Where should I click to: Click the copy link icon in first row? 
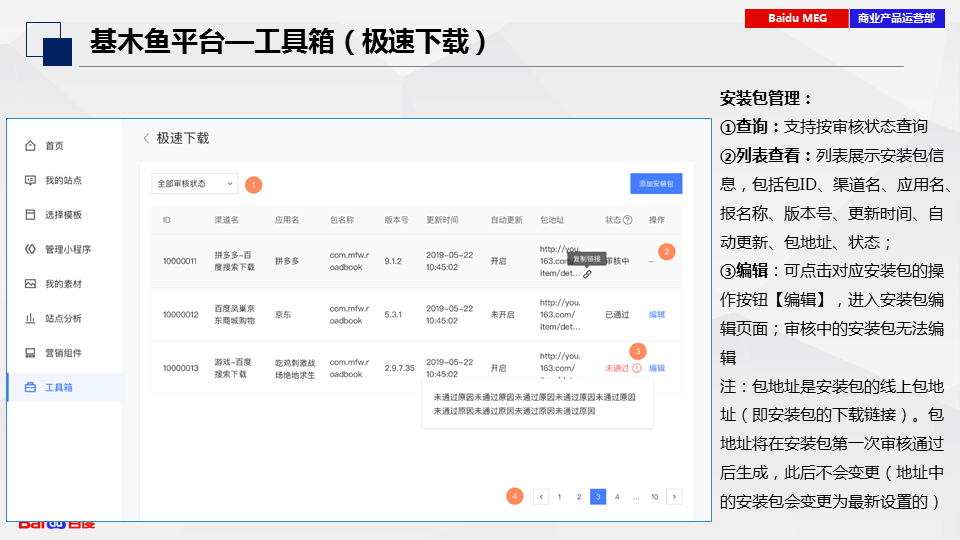(587, 274)
